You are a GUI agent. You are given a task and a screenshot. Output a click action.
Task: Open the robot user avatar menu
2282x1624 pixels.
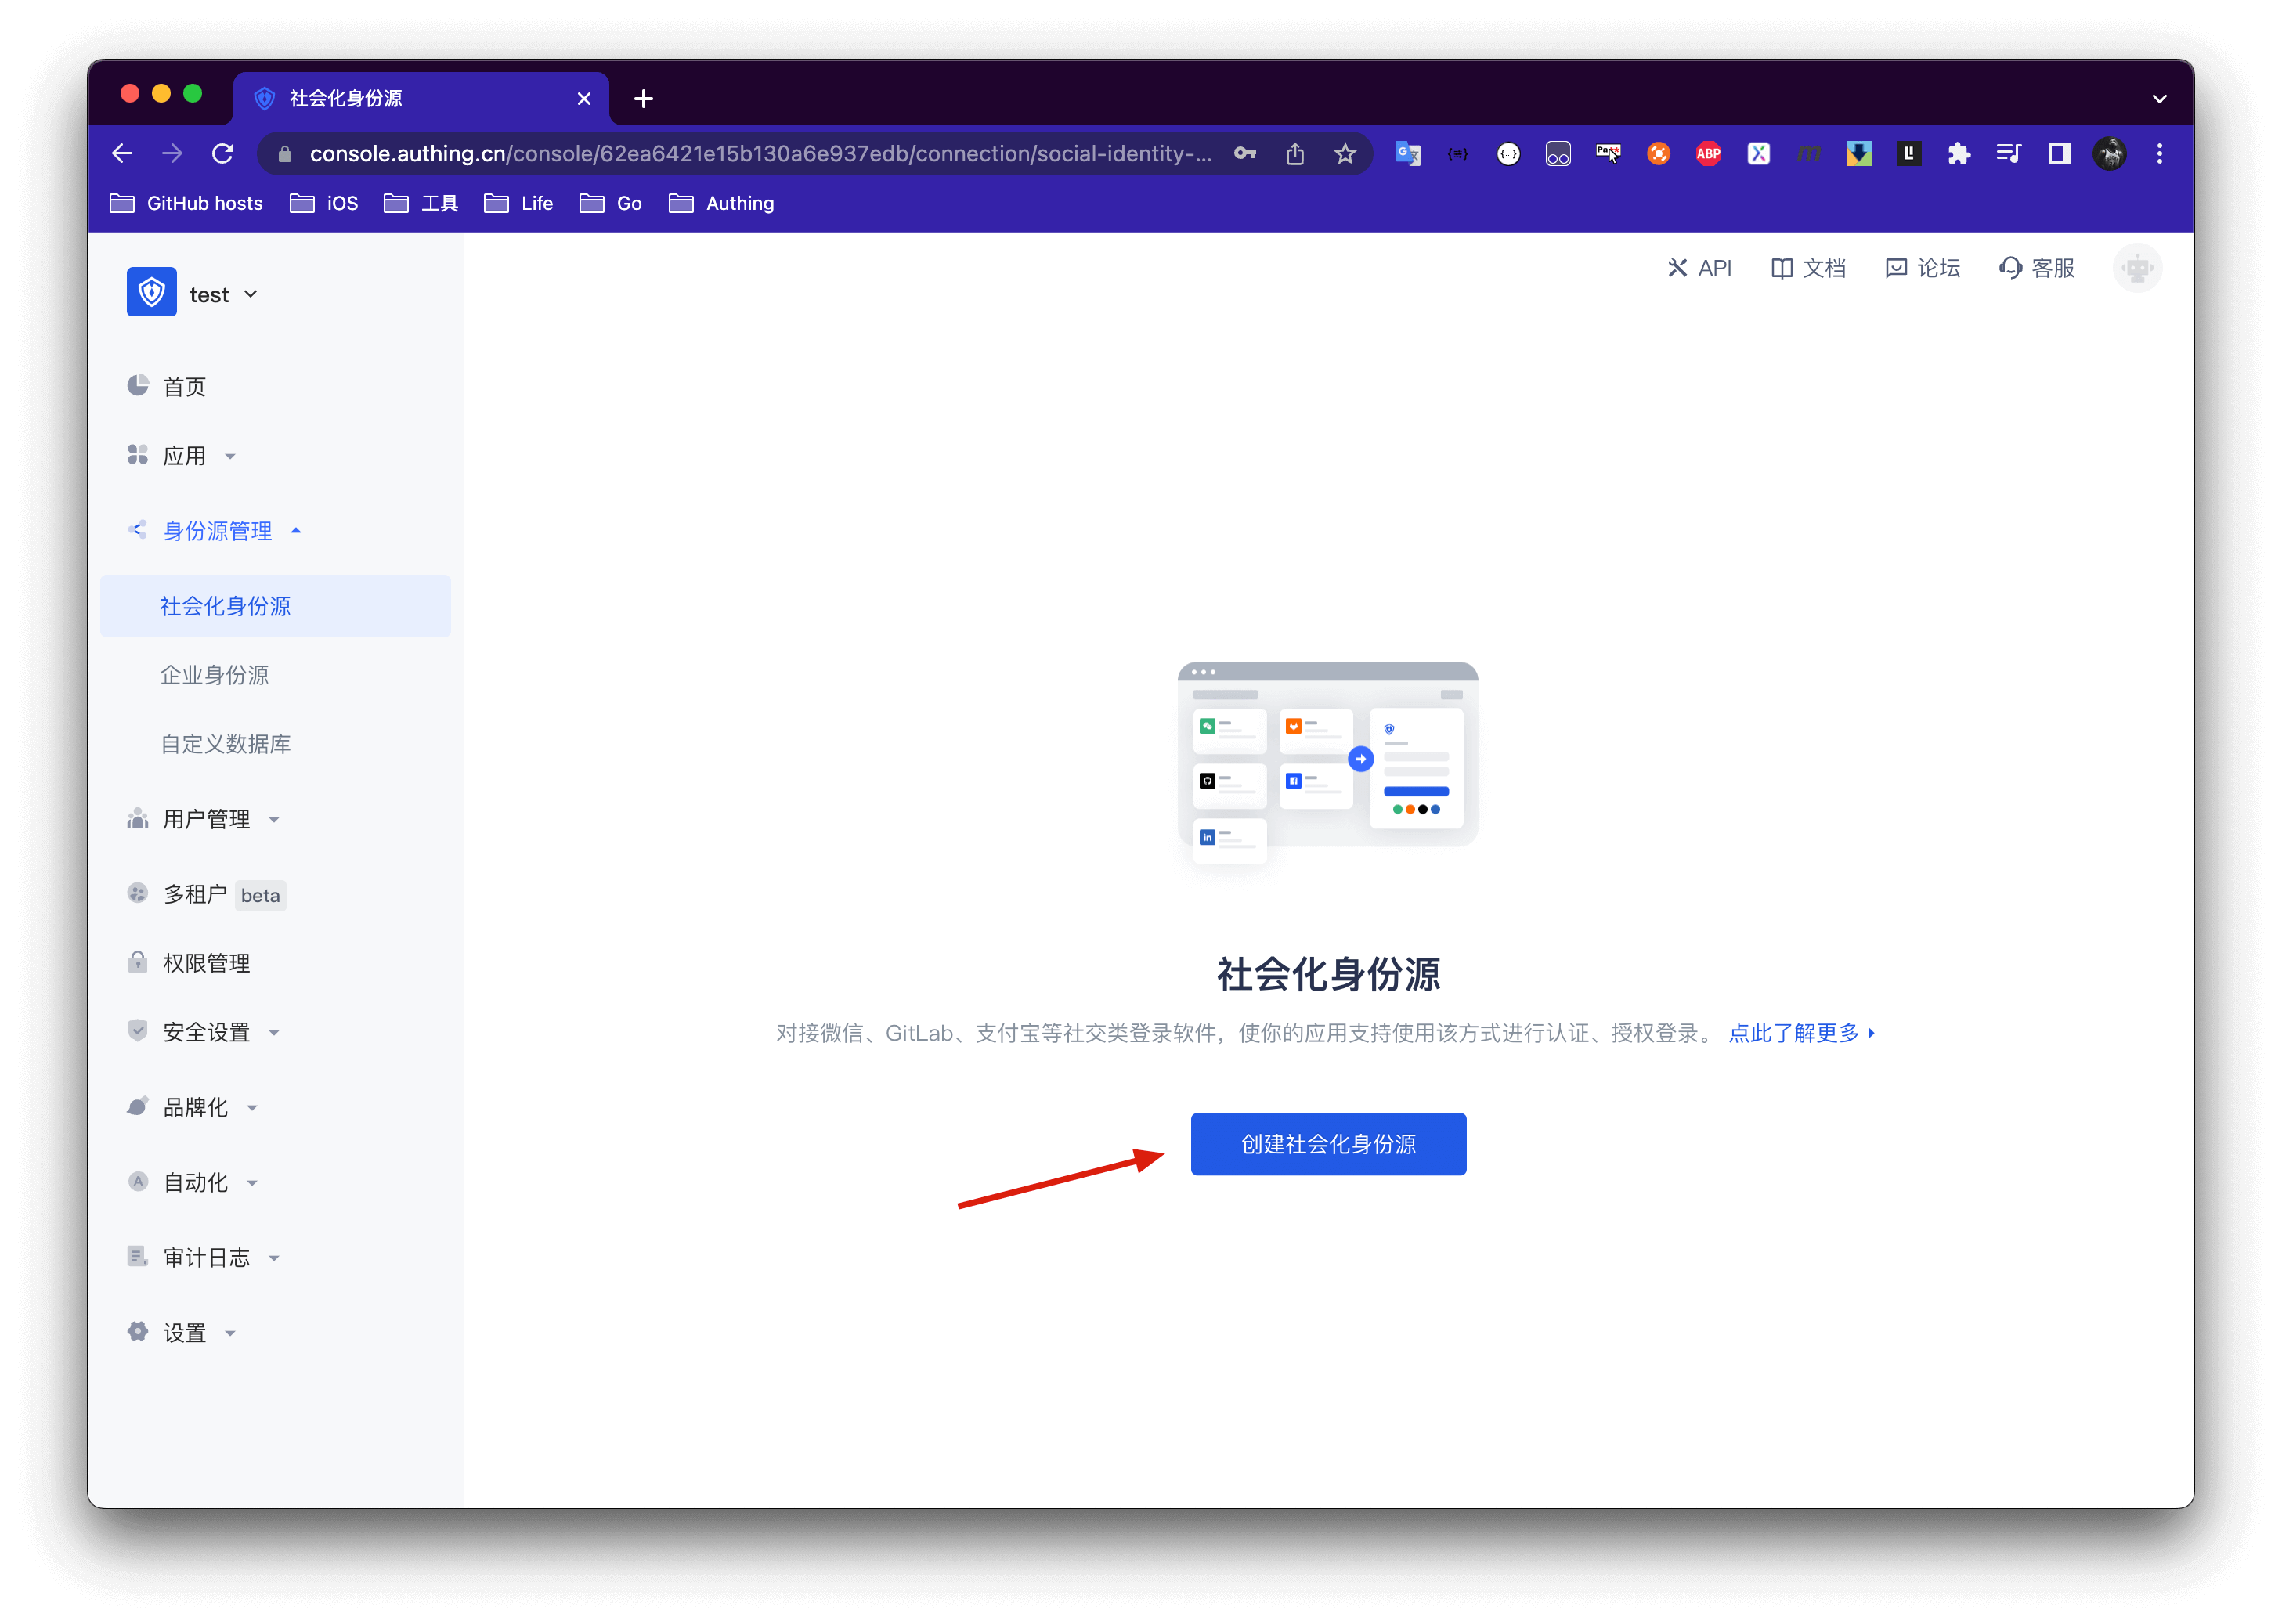pos(2137,268)
